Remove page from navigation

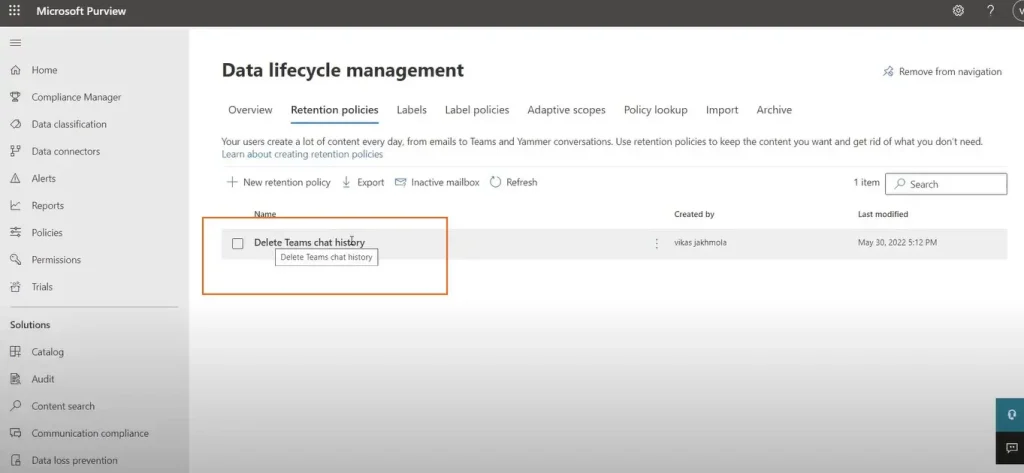(941, 72)
